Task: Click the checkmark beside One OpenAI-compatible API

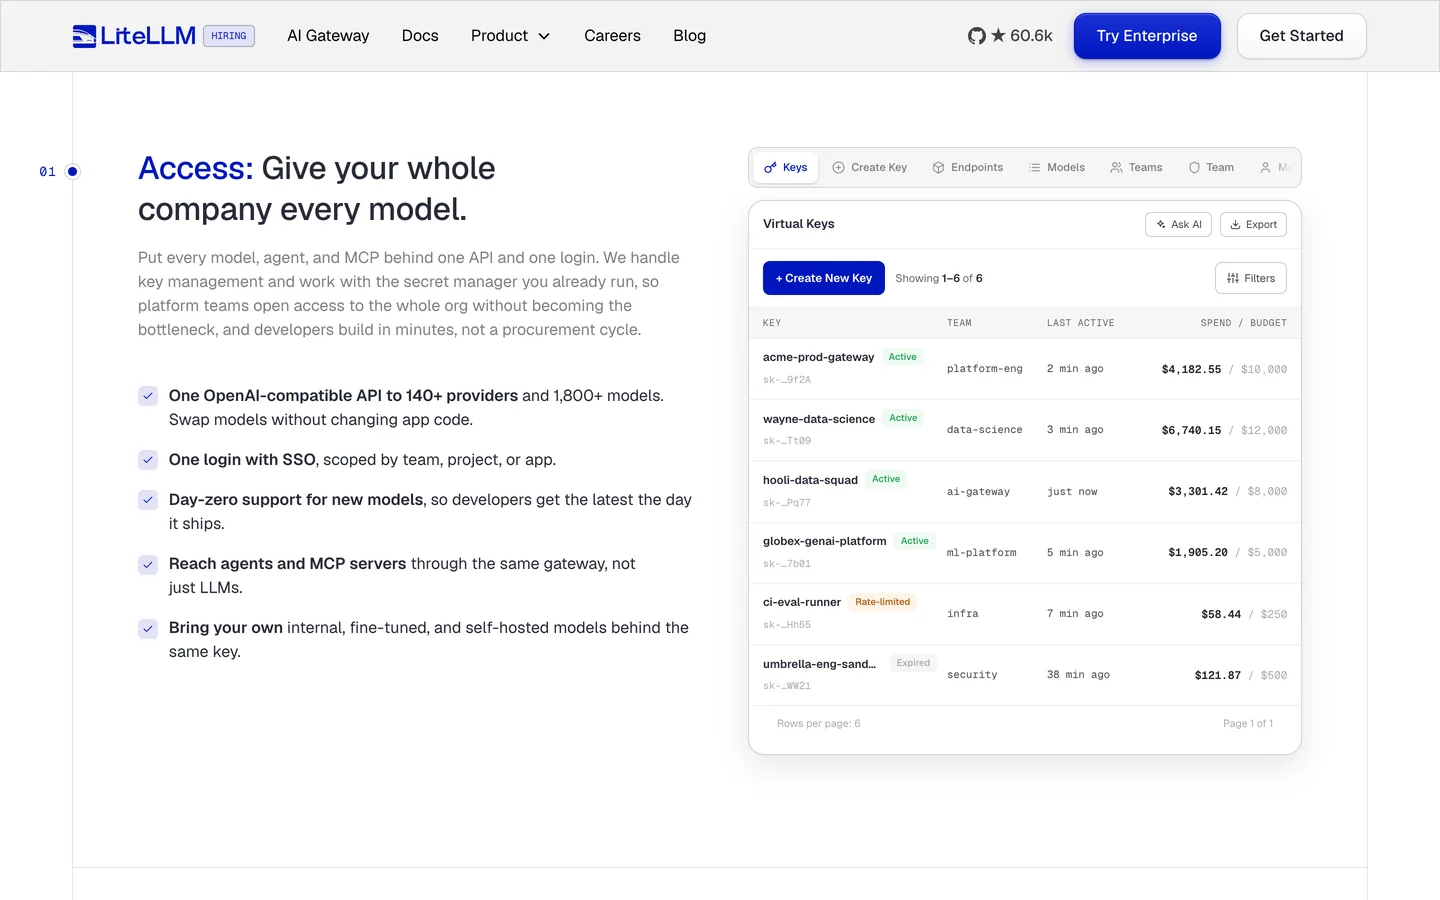Action: [148, 396]
